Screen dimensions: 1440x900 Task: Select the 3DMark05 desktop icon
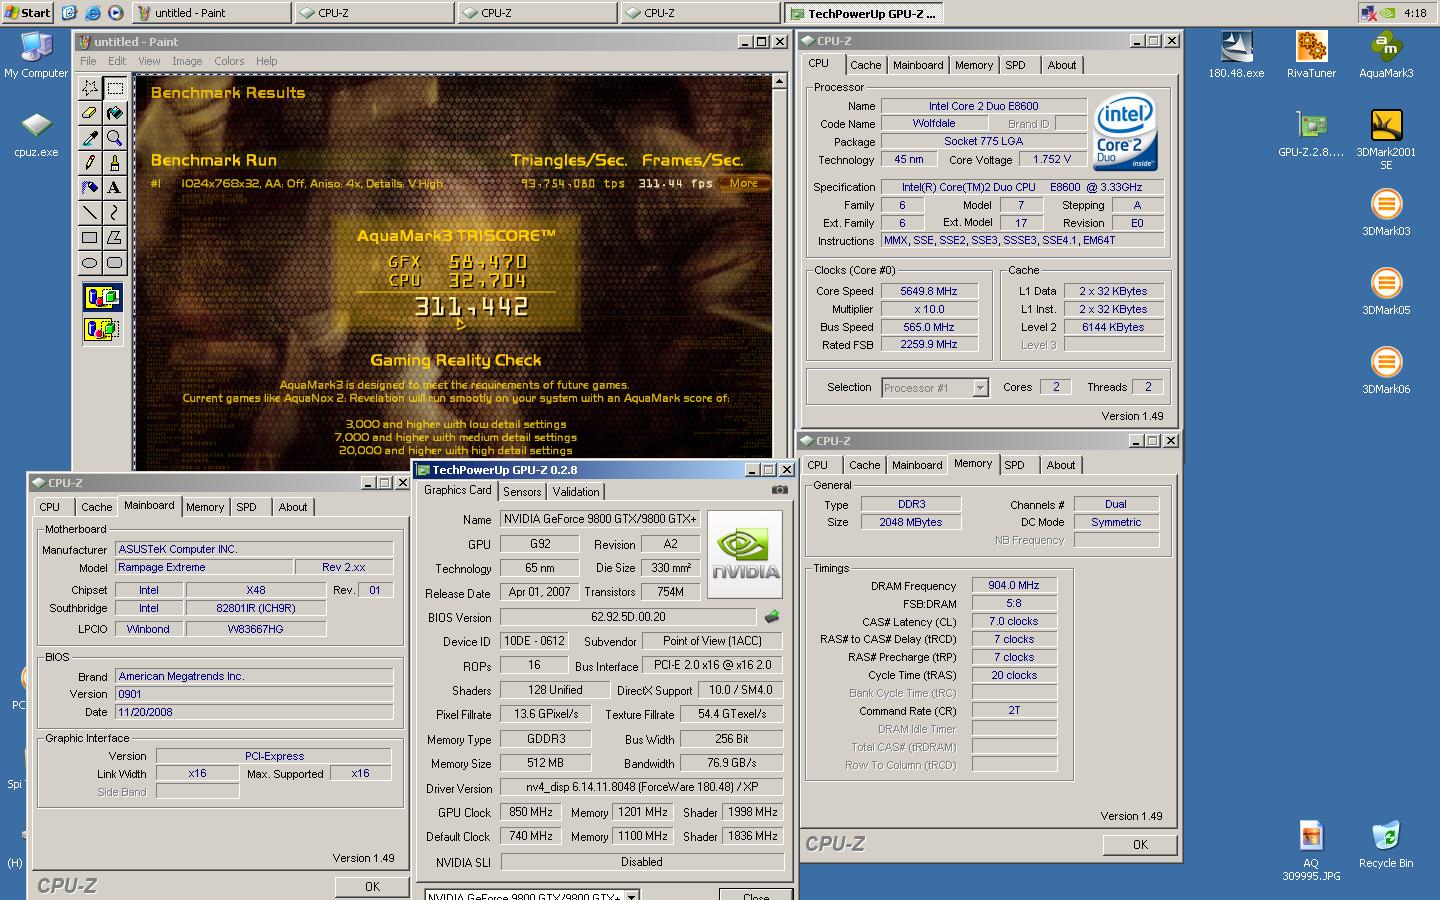(1386, 292)
